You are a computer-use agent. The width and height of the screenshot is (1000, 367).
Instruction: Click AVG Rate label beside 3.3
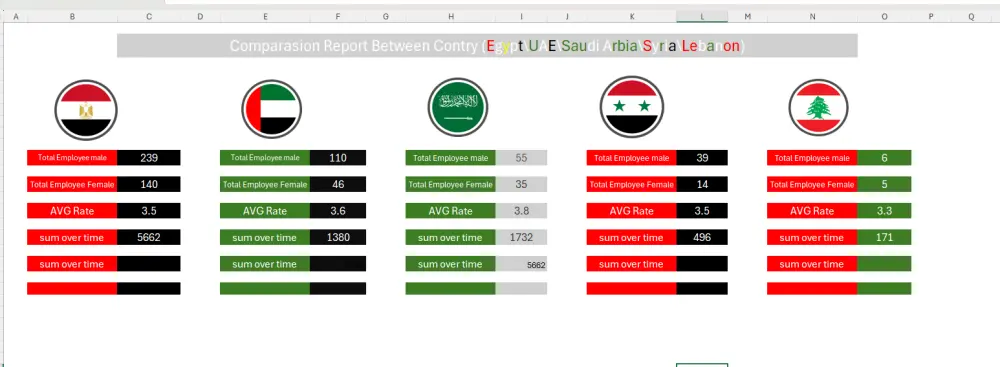coord(812,211)
